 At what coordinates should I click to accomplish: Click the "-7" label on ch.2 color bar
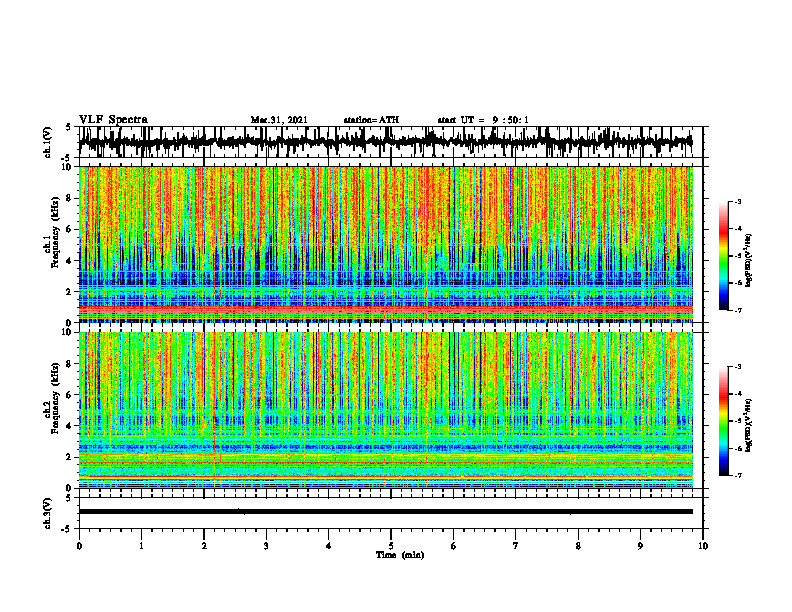737,475
